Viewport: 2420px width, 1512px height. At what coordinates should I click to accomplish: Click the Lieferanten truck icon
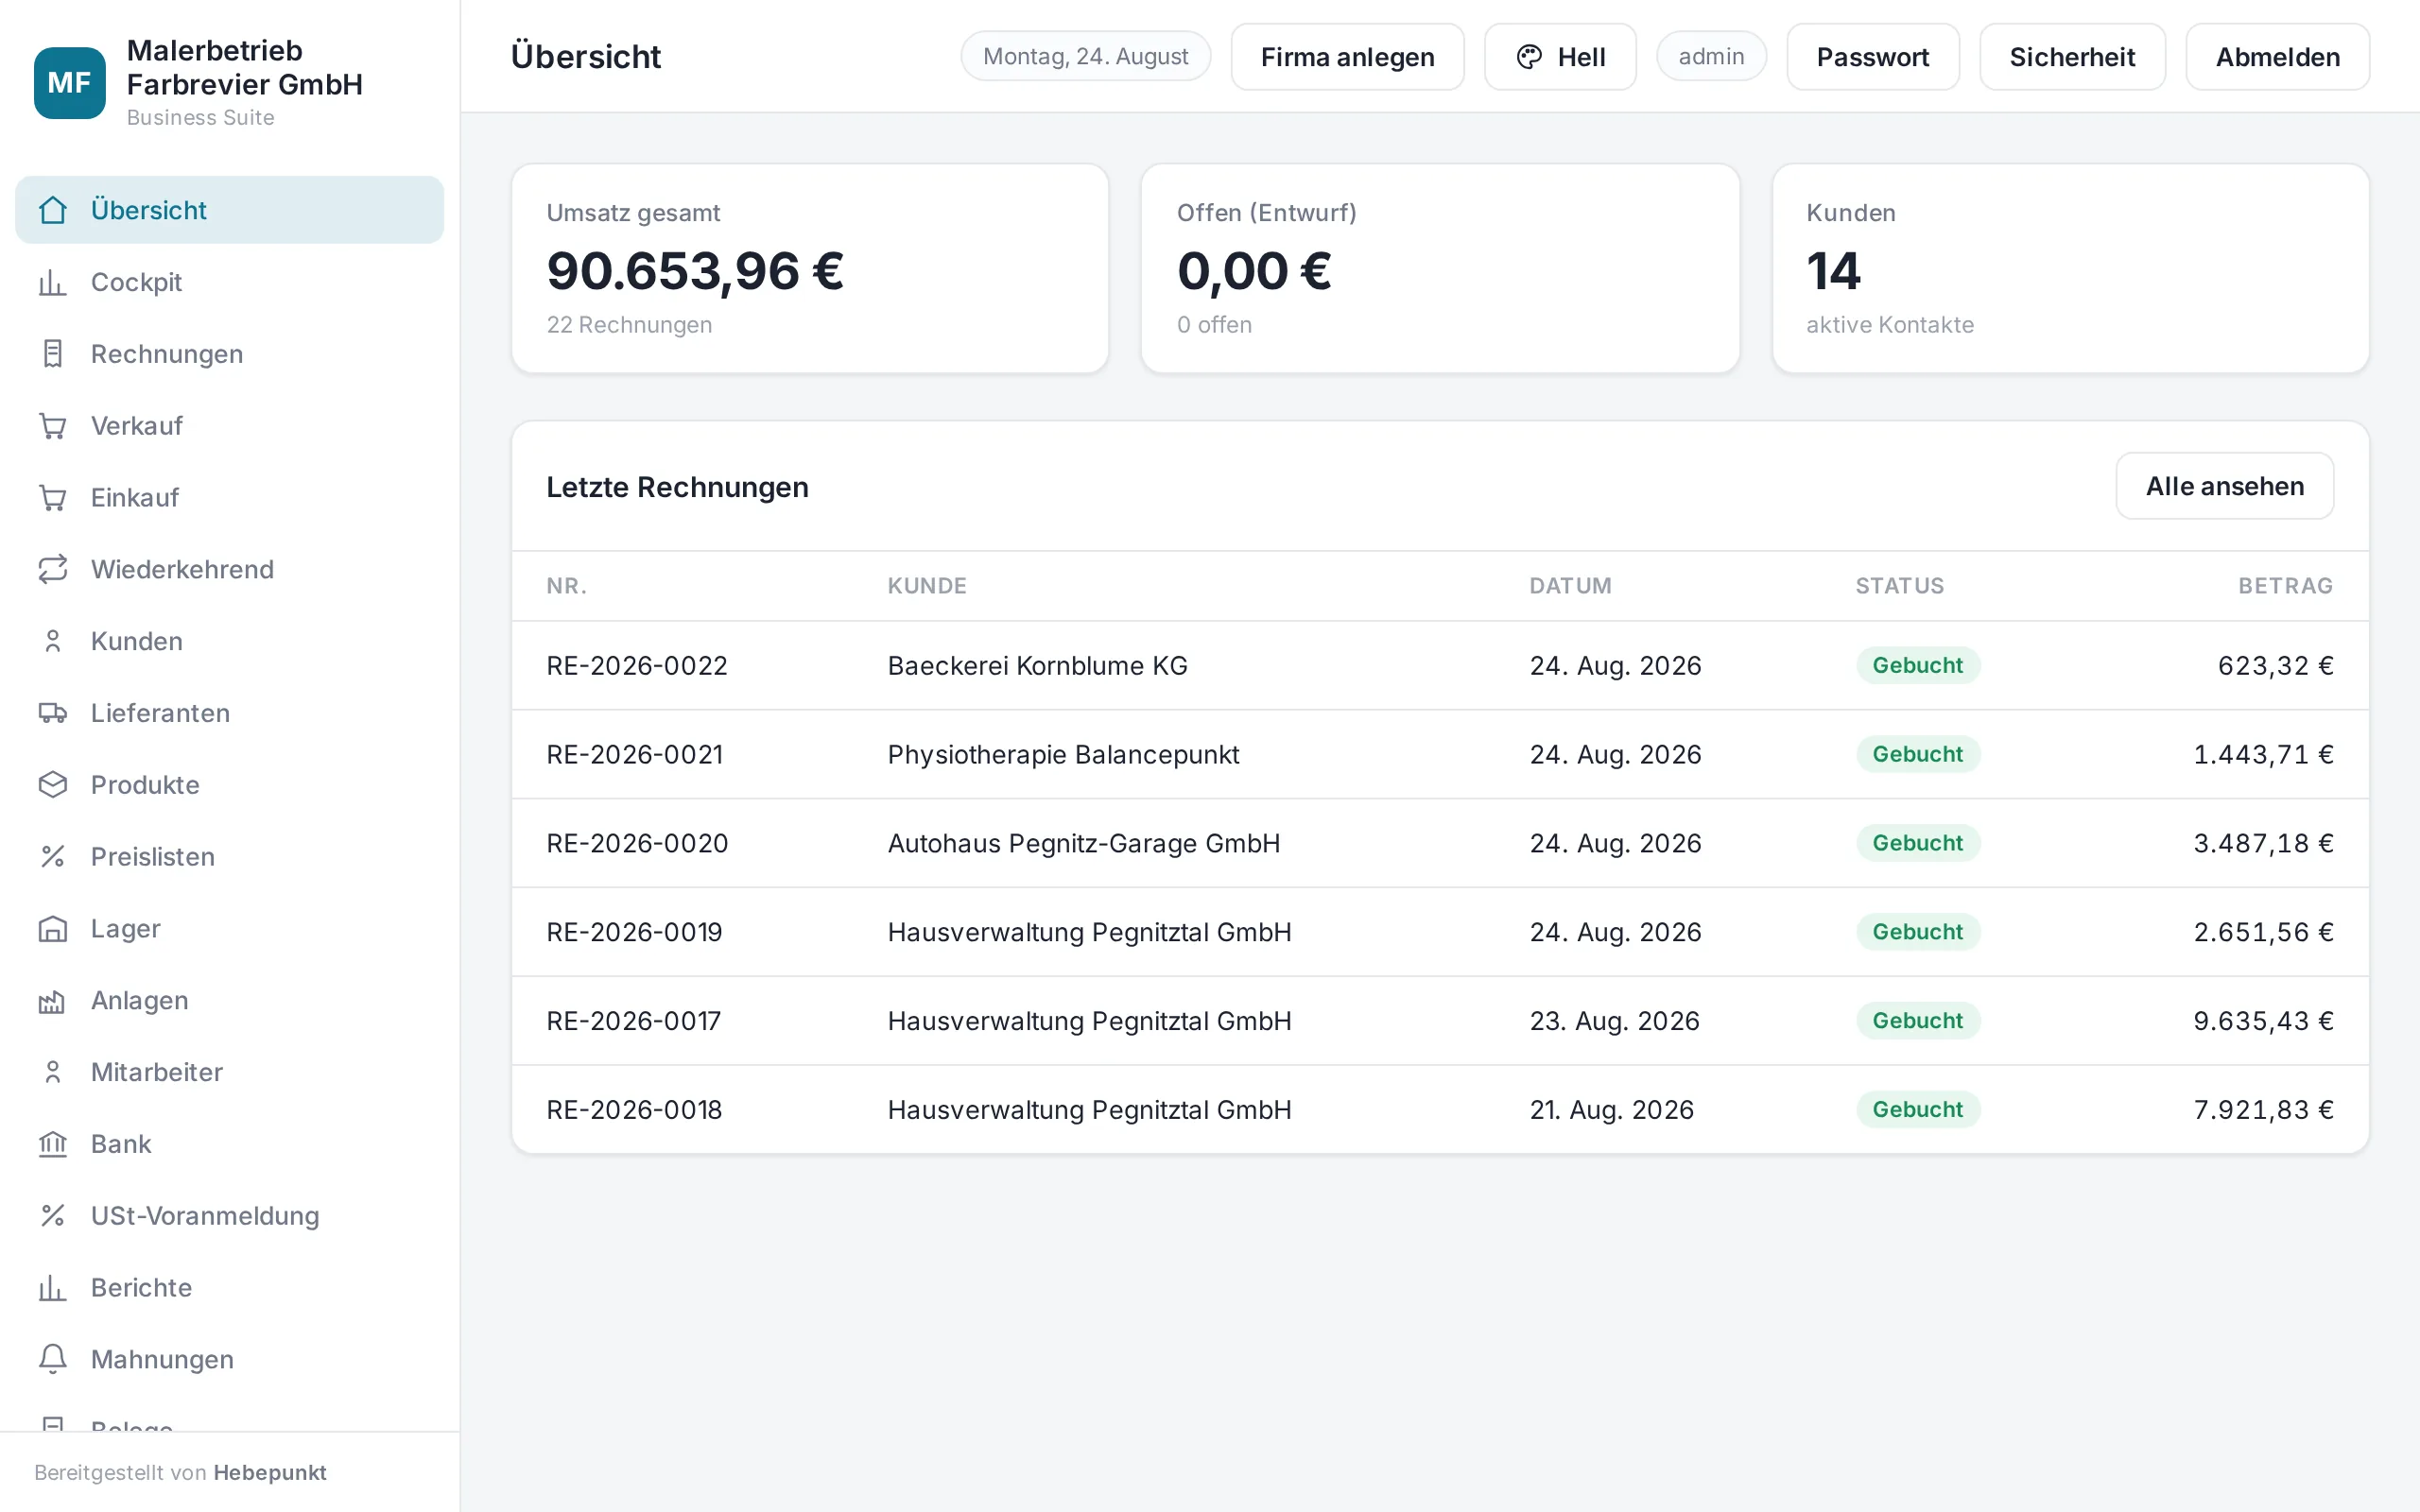pyautogui.click(x=53, y=713)
